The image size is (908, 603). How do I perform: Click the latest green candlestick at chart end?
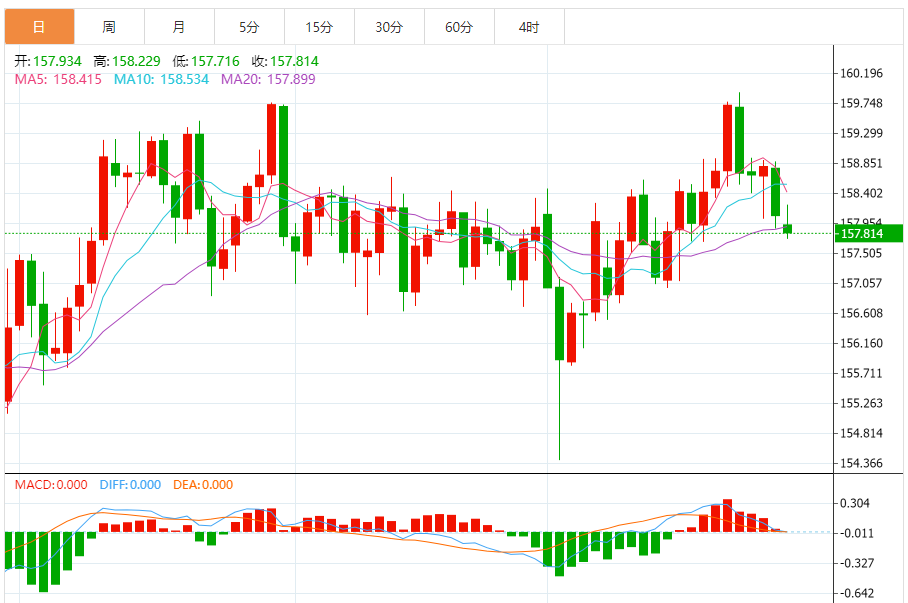788,229
